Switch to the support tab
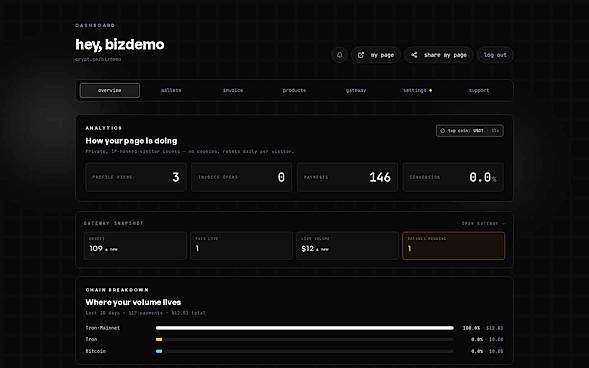 [479, 90]
